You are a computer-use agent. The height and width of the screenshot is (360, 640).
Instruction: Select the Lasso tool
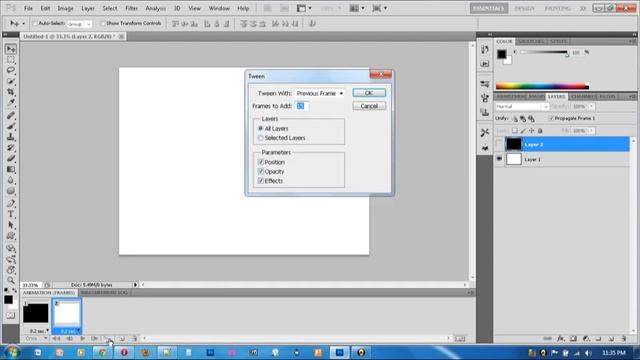tap(11, 71)
